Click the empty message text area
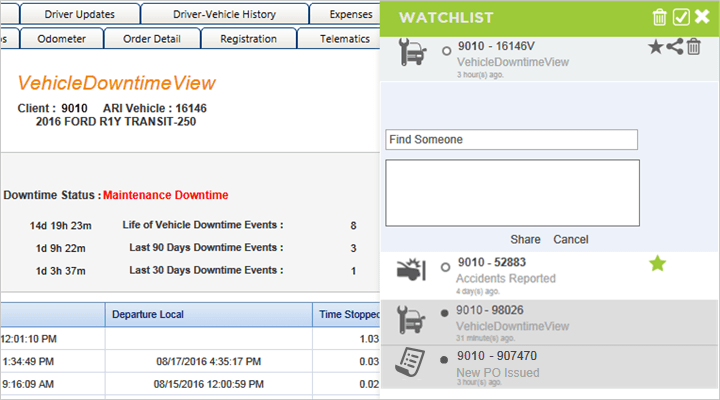The image size is (720, 400). tap(512, 193)
